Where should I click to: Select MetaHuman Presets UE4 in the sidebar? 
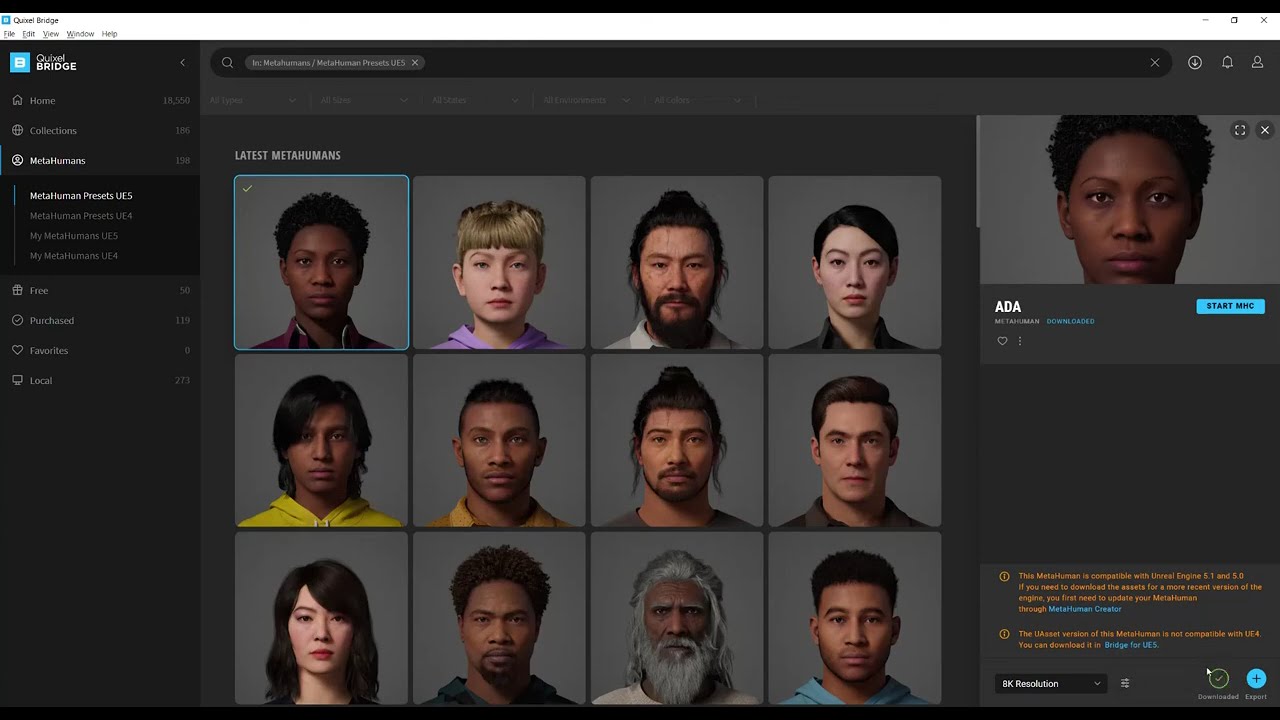point(81,216)
